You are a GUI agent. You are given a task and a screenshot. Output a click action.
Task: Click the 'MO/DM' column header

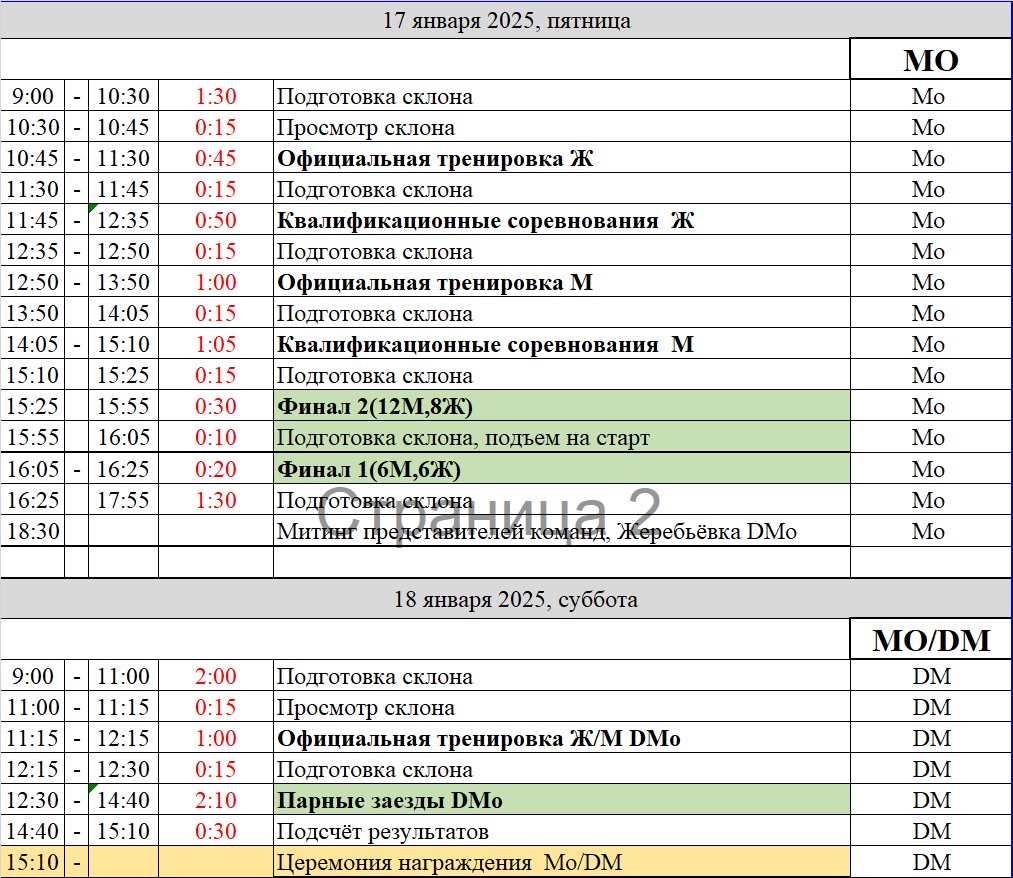coord(931,640)
